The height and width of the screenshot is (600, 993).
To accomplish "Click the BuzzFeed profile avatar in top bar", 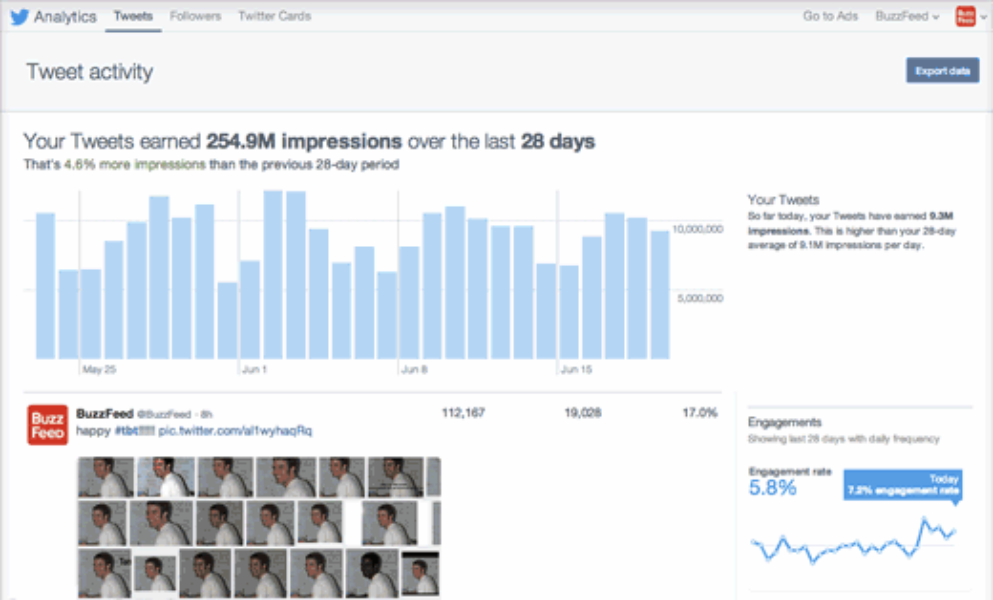I will (965, 16).
